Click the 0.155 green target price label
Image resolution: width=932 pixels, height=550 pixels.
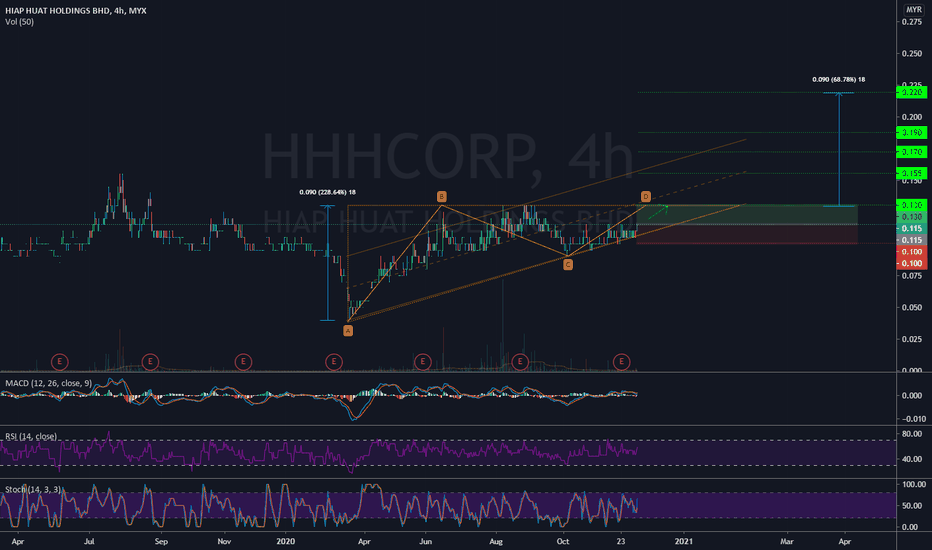pos(912,173)
